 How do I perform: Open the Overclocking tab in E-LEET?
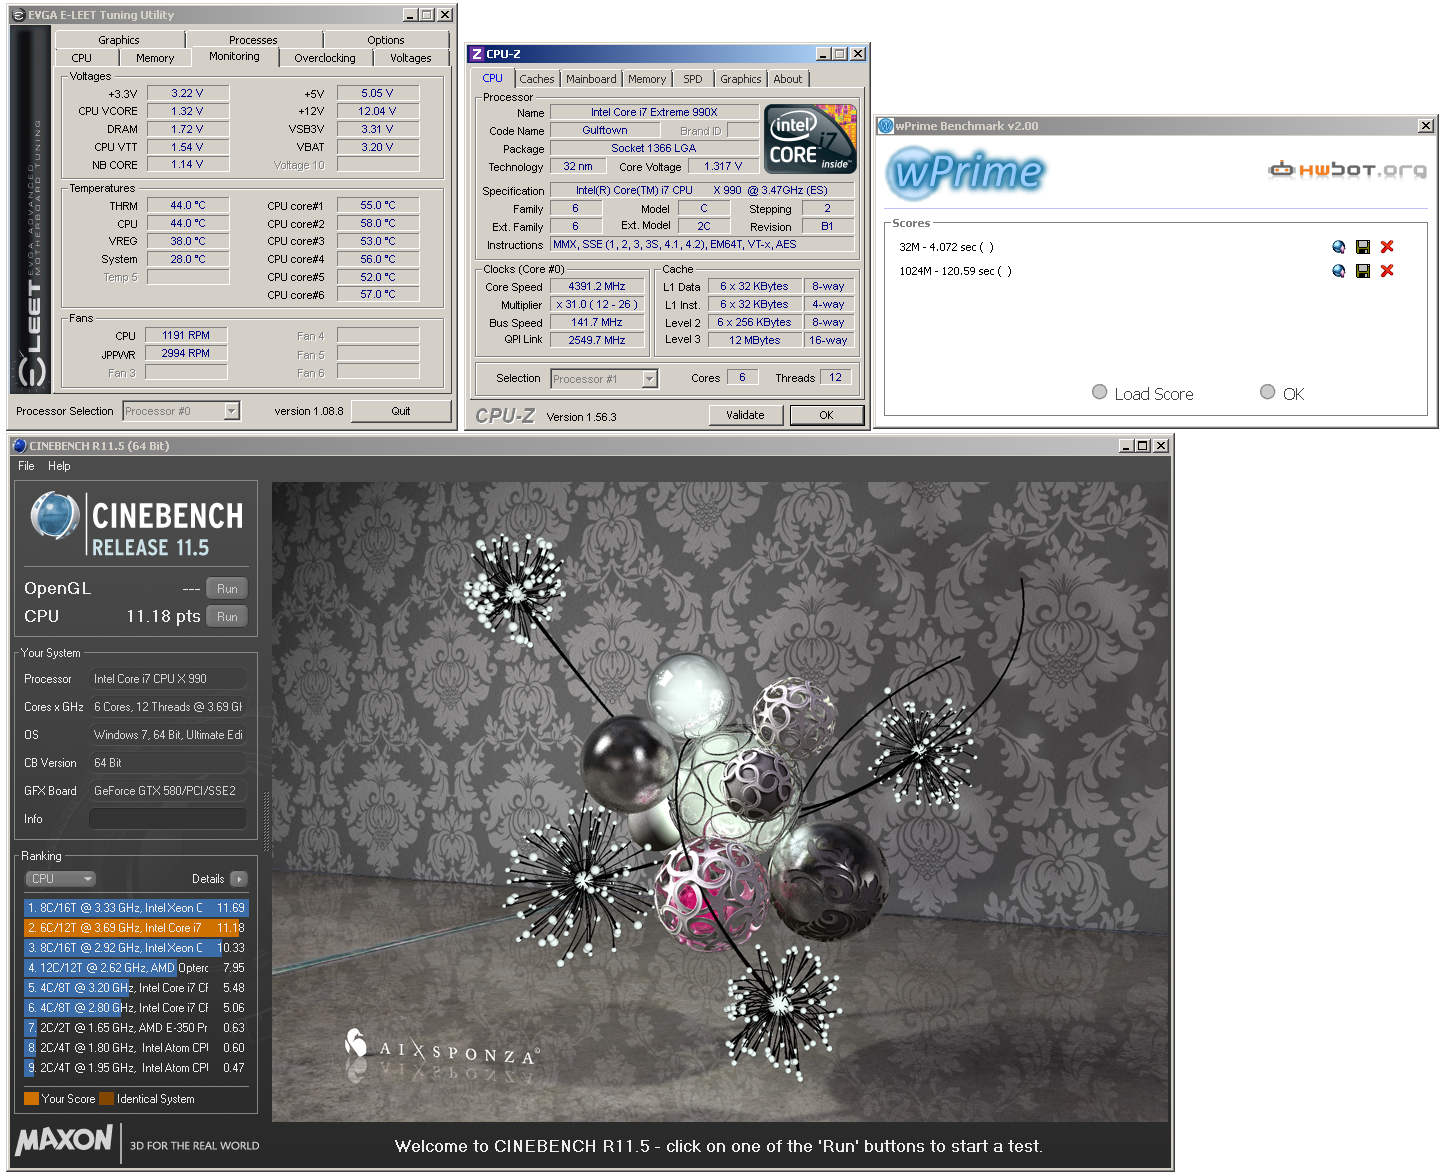325,58
